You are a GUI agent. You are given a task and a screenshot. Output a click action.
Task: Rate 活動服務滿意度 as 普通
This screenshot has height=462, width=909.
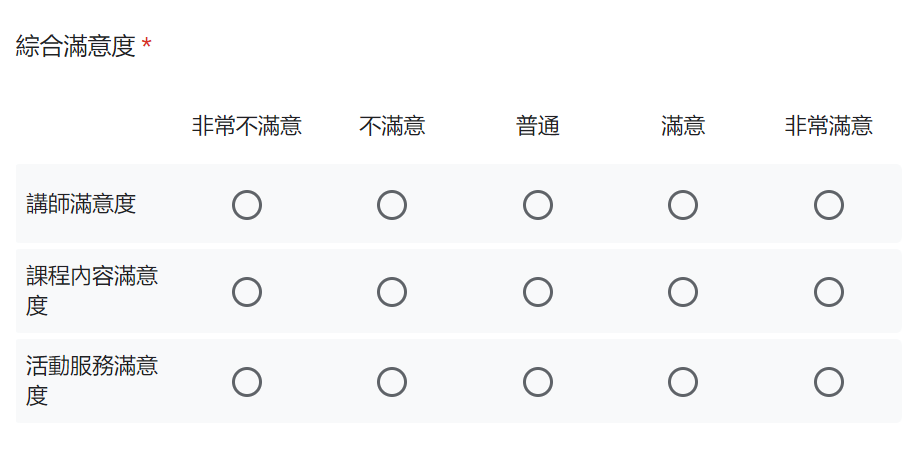538,382
